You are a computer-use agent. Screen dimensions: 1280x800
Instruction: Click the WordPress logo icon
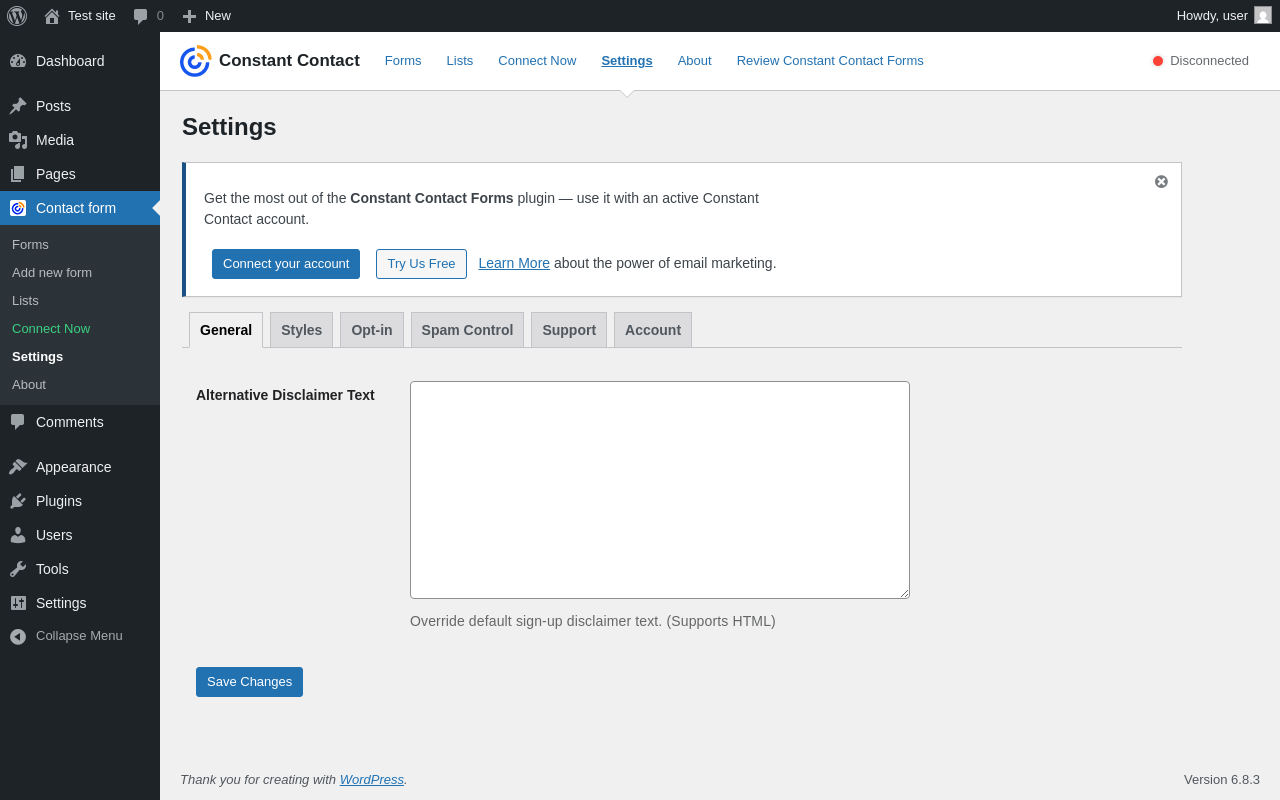17,16
